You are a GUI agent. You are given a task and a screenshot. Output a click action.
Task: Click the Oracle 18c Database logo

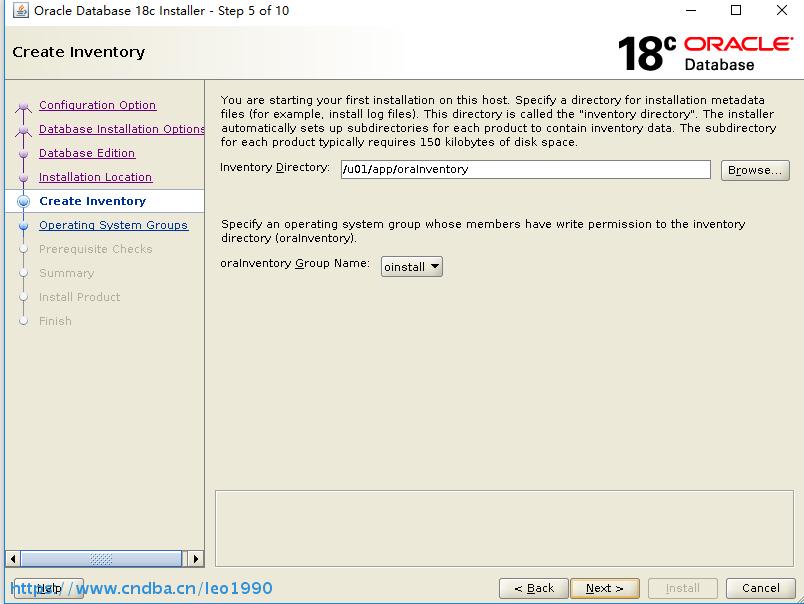(706, 53)
